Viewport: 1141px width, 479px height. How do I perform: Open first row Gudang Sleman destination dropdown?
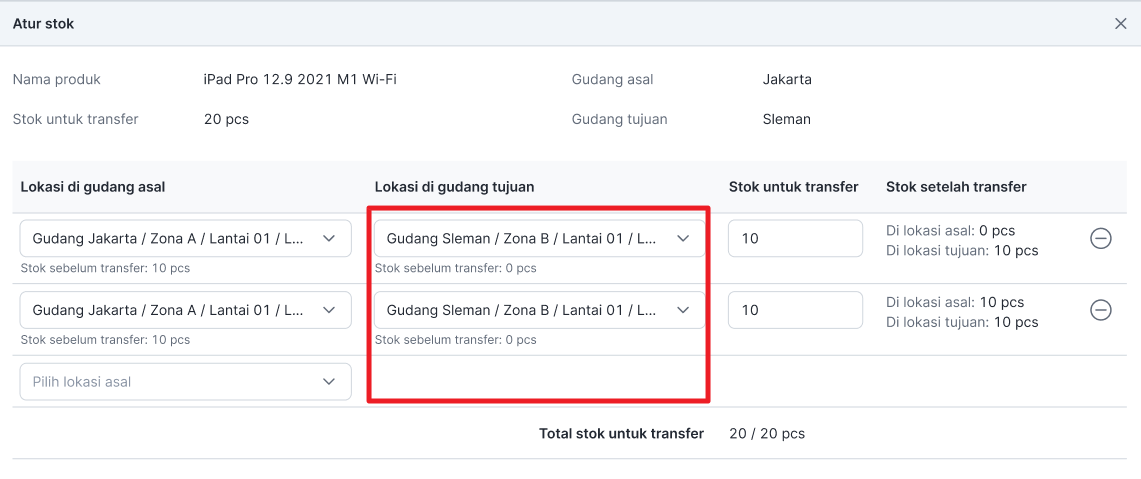point(539,238)
